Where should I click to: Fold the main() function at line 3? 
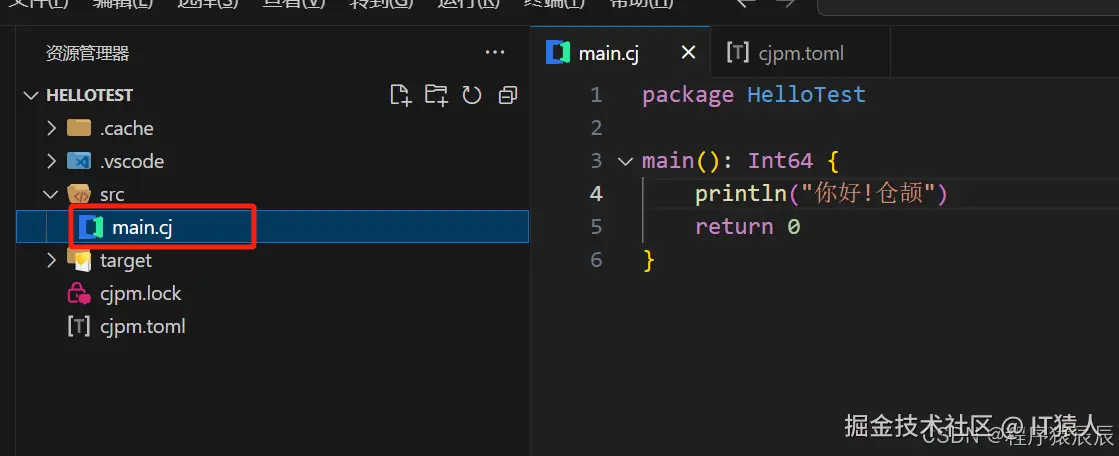pyautogui.click(x=626, y=161)
